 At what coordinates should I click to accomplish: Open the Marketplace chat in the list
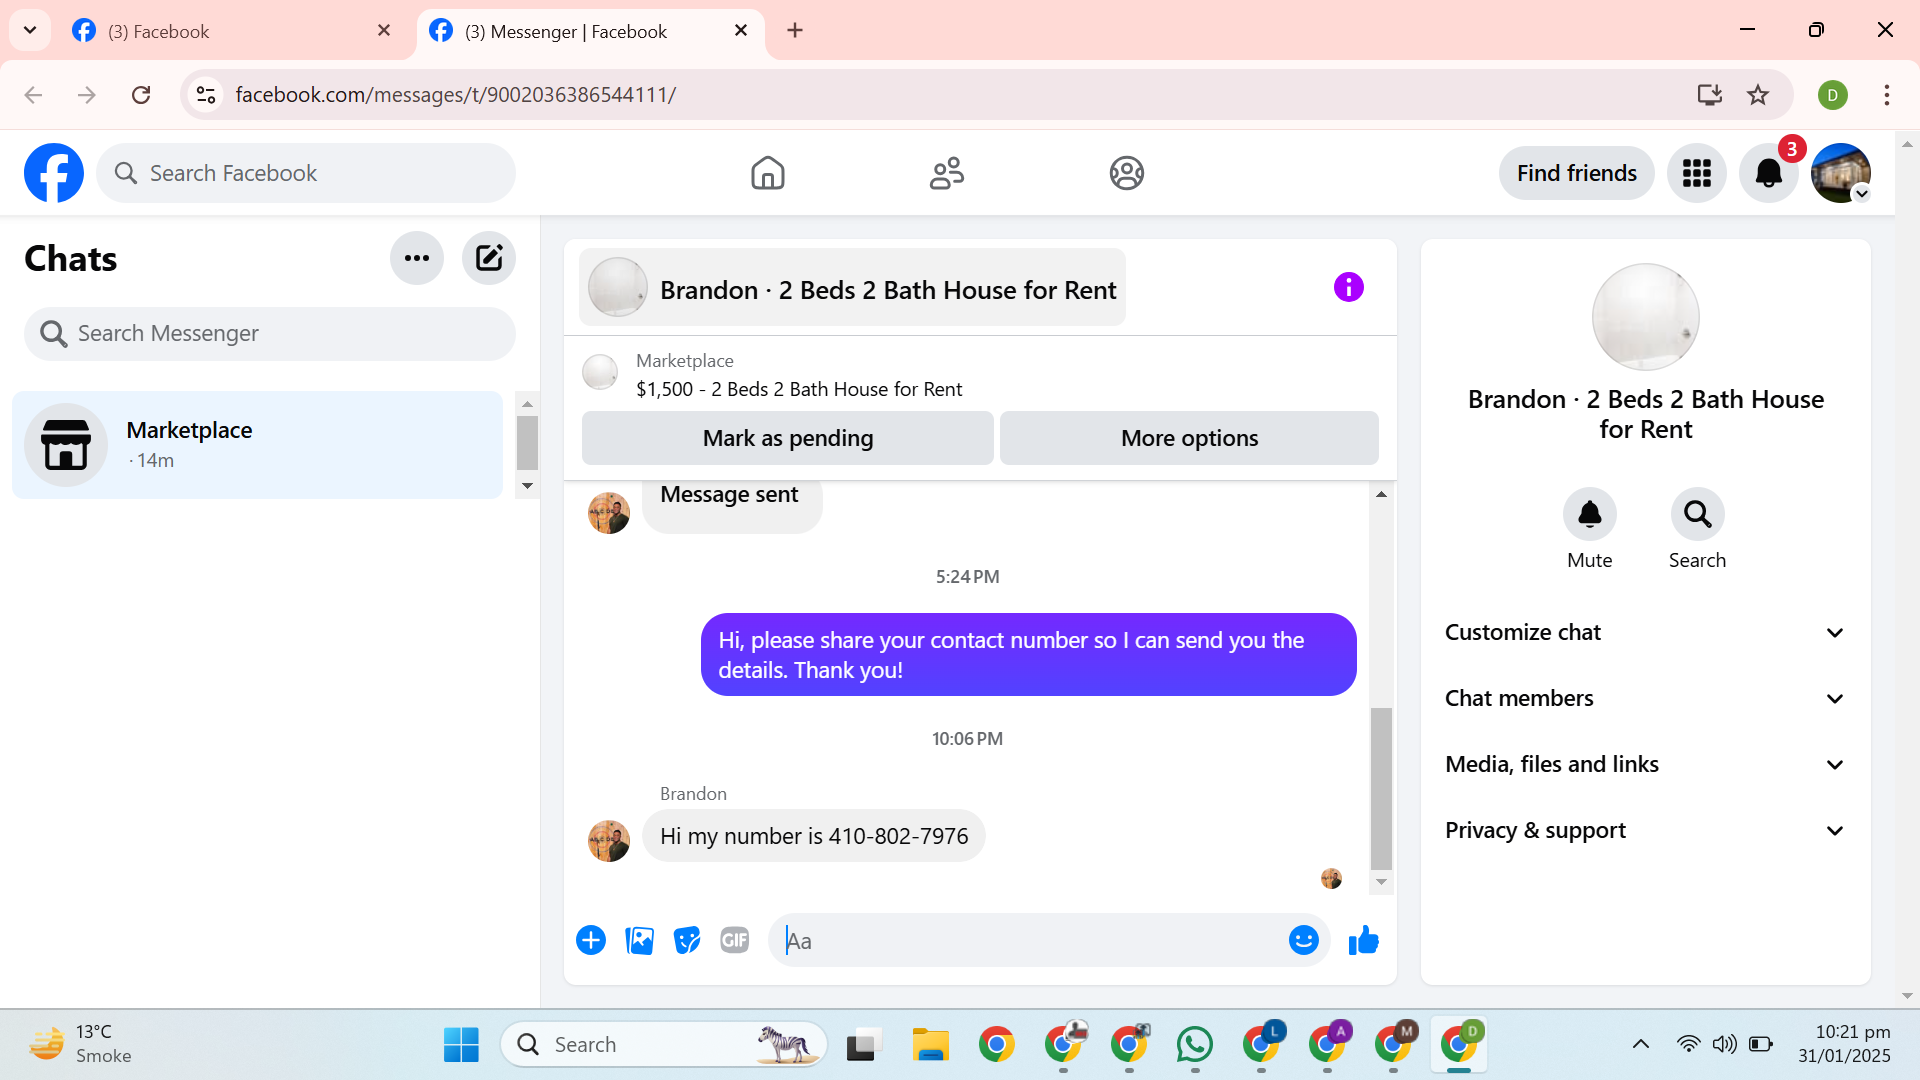point(257,445)
